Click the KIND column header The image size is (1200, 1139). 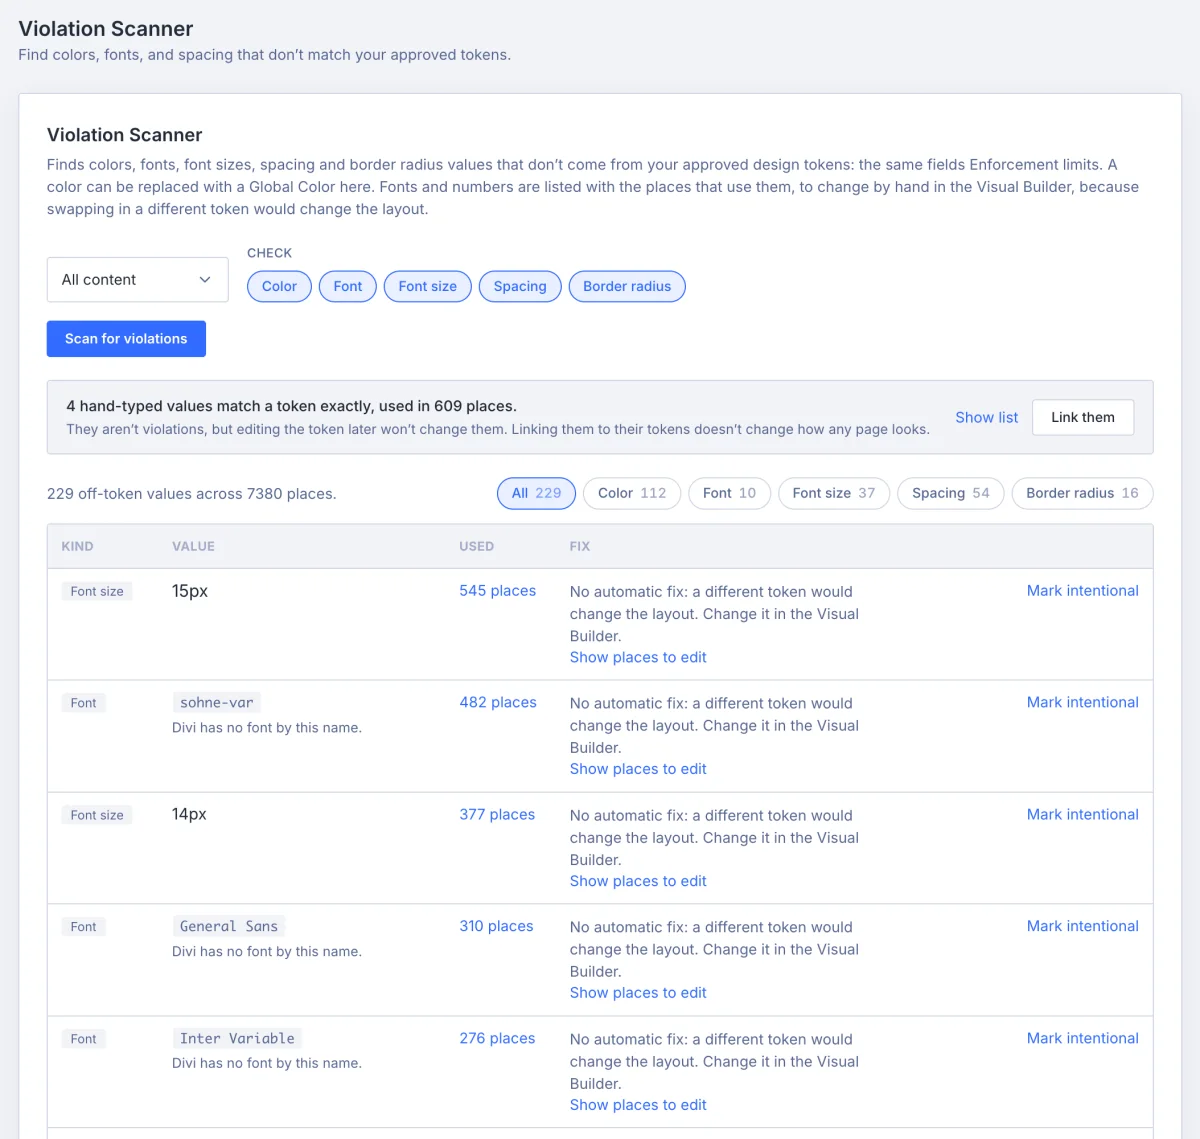tap(77, 547)
